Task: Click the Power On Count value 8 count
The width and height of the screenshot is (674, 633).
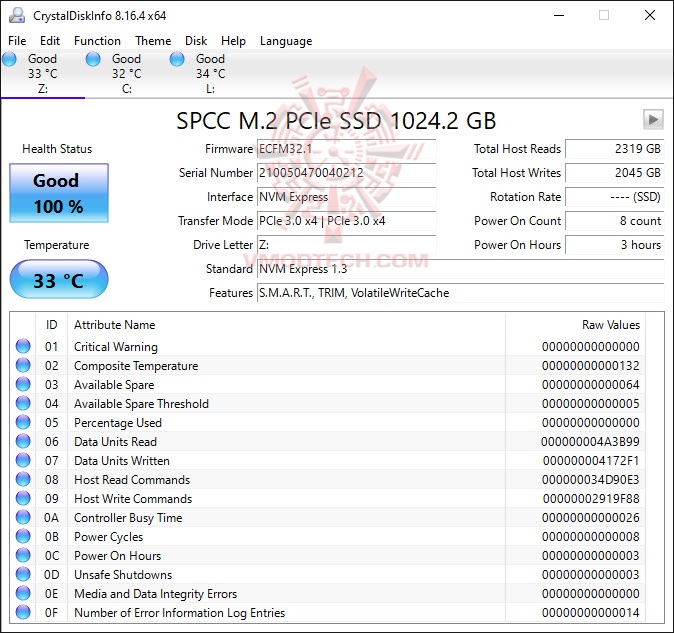Action: (x=615, y=221)
